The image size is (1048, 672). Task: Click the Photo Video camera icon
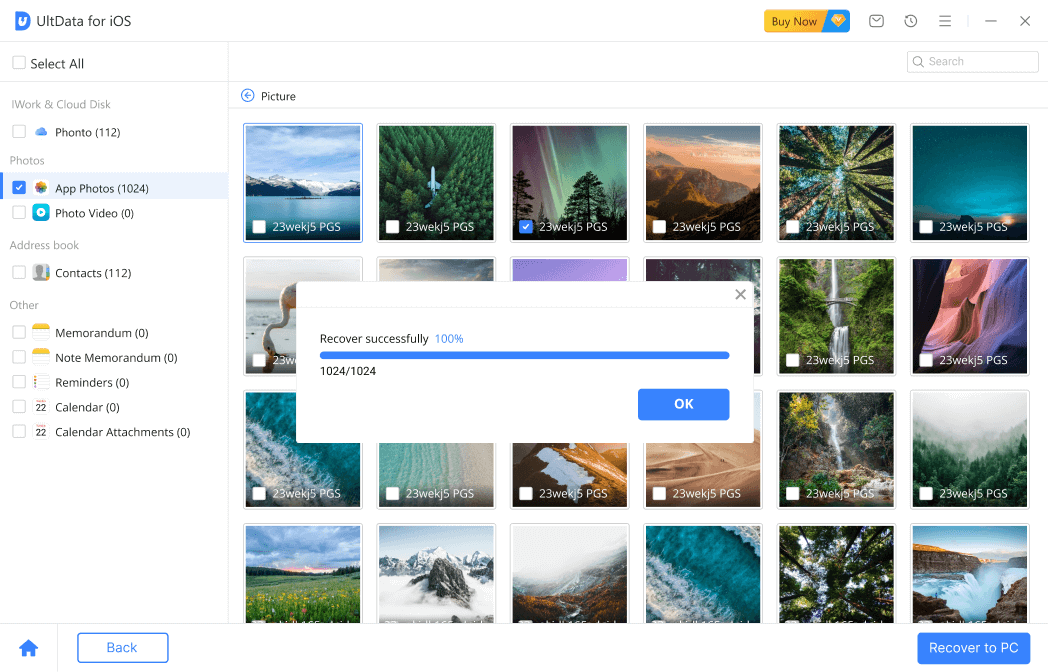pyautogui.click(x=40, y=212)
